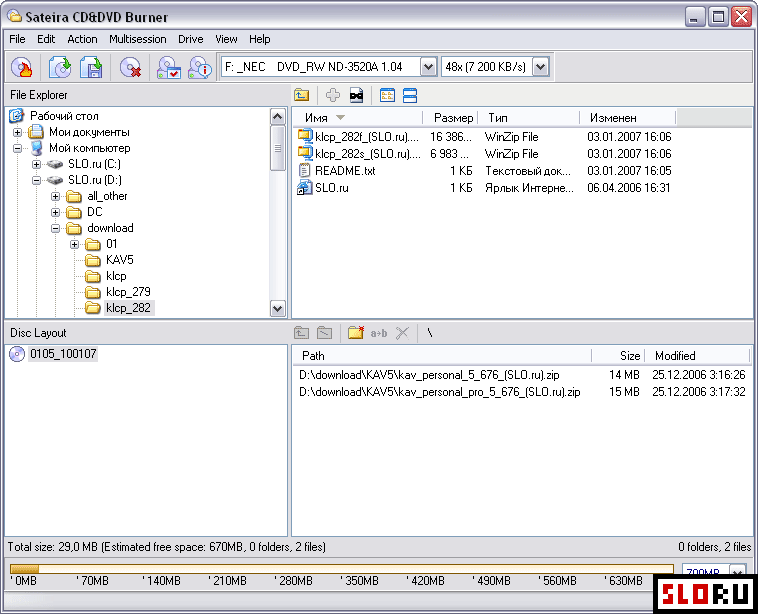This screenshot has width=758, height=614.
Task: Click the Burn disc flame icon
Action: point(22,67)
